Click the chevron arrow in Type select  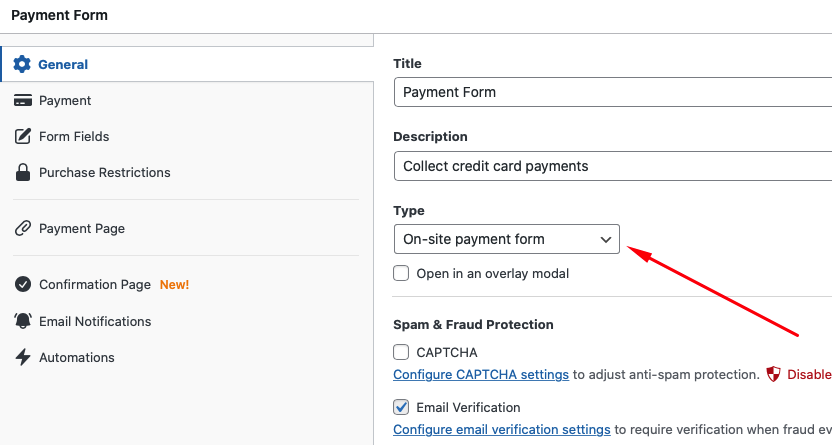[605, 240]
